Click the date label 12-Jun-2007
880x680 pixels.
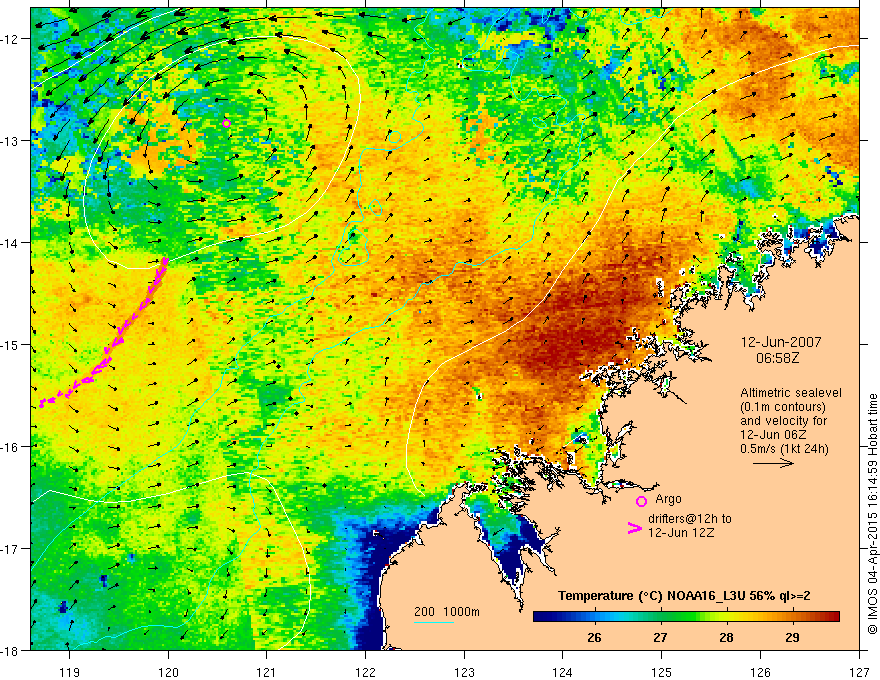pos(781,342)
